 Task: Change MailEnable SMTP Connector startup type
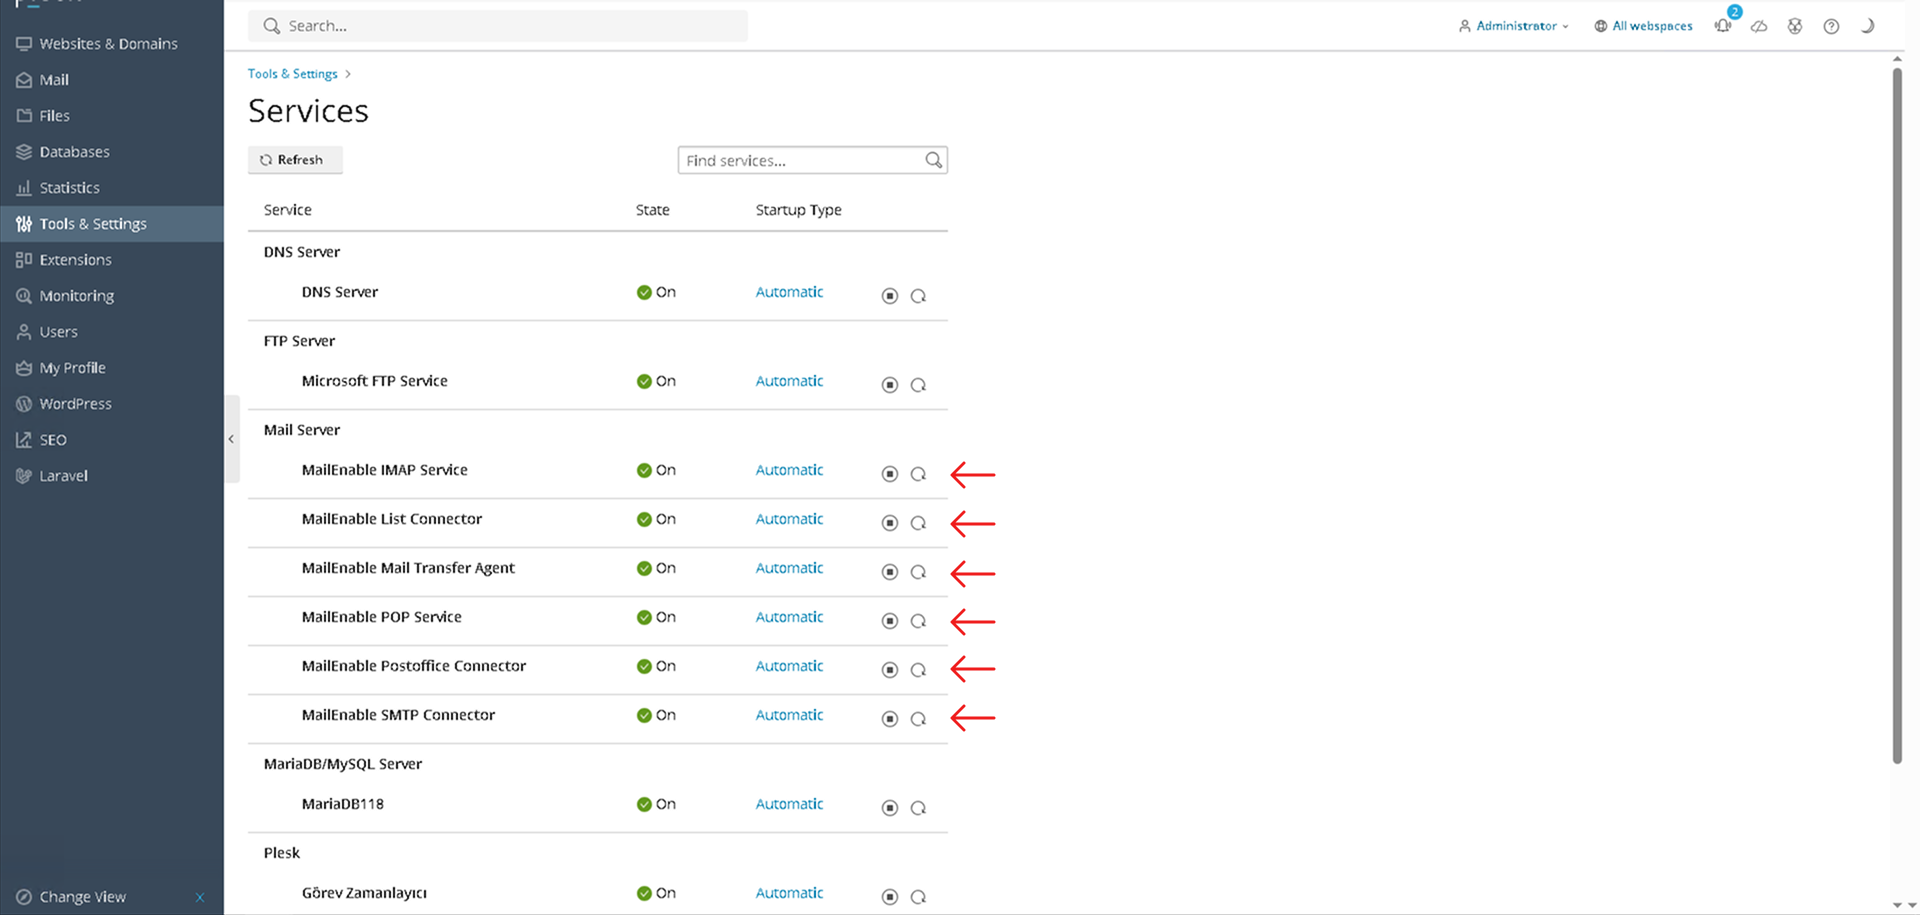tap(789, 715)
